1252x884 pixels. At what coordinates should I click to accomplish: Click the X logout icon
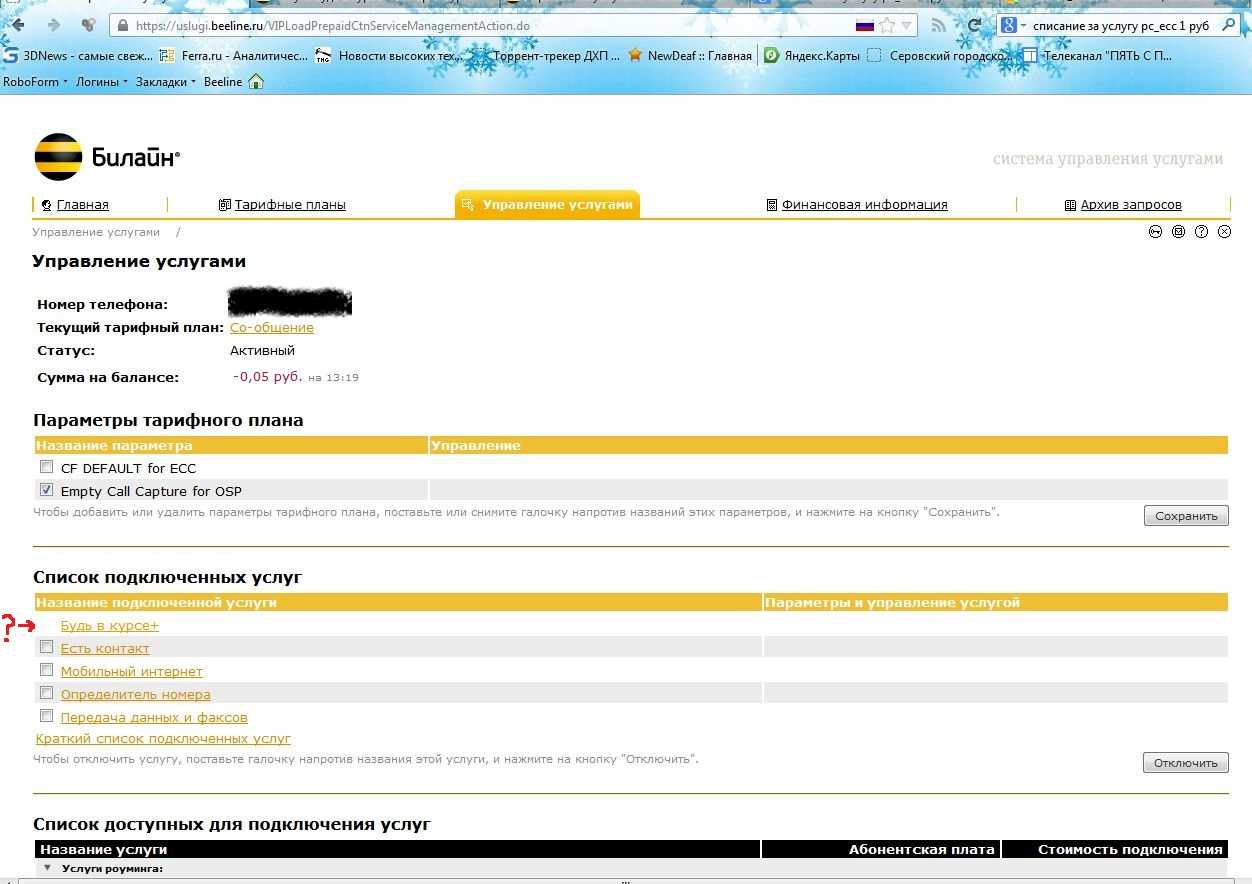pyautogui.click(x=1224, y=232)
